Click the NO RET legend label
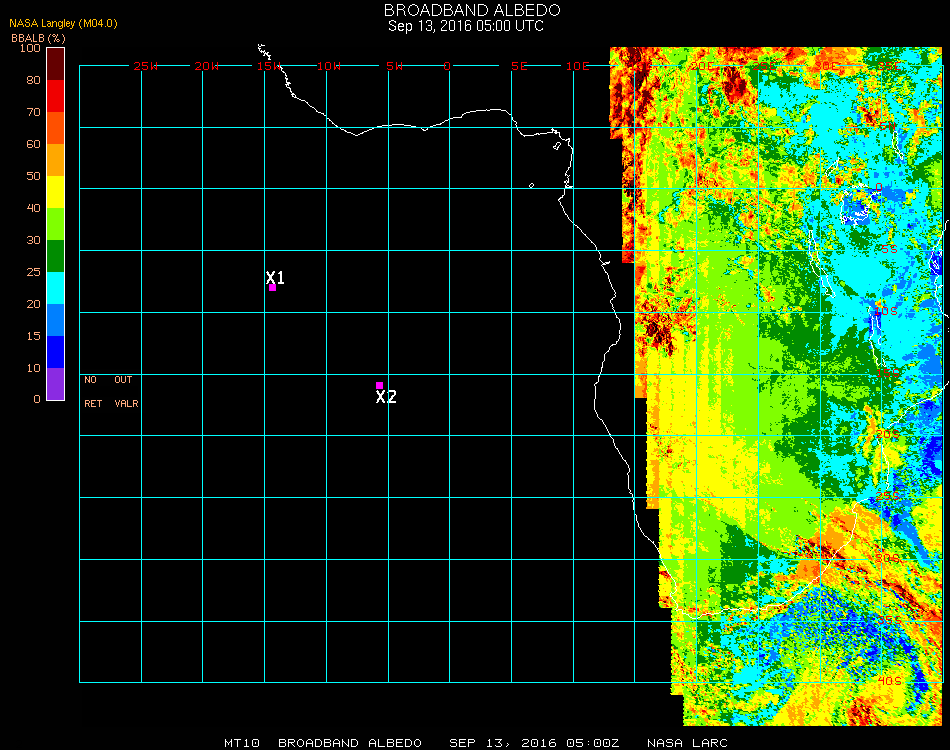Screen dimensions: 950x750 (91, 392)
